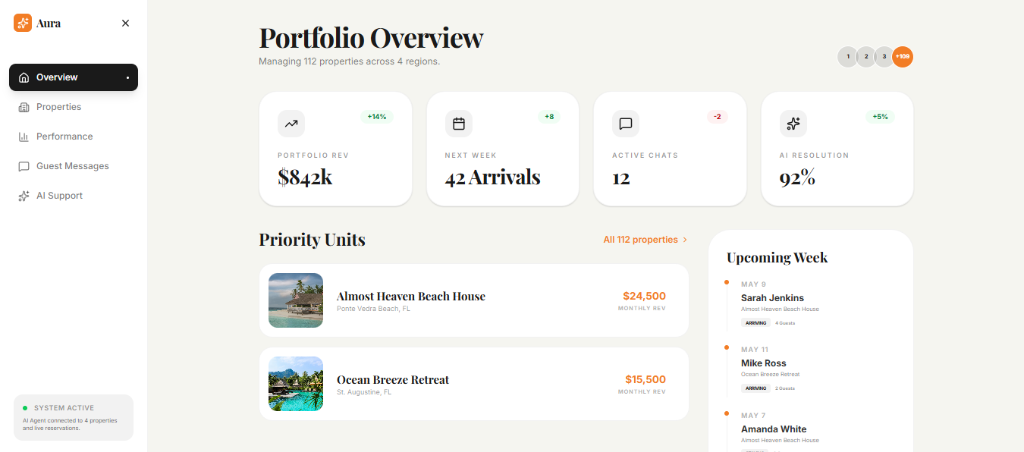Click the green System Active status indicator

point(25,408)
